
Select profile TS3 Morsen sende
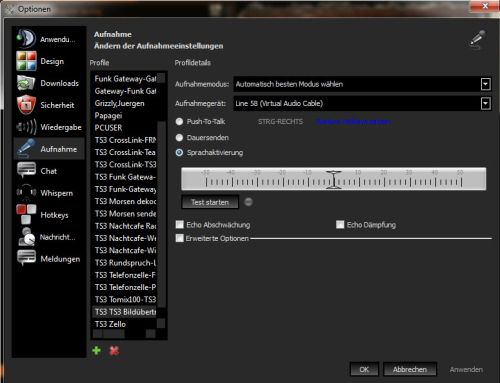(125, 214)
